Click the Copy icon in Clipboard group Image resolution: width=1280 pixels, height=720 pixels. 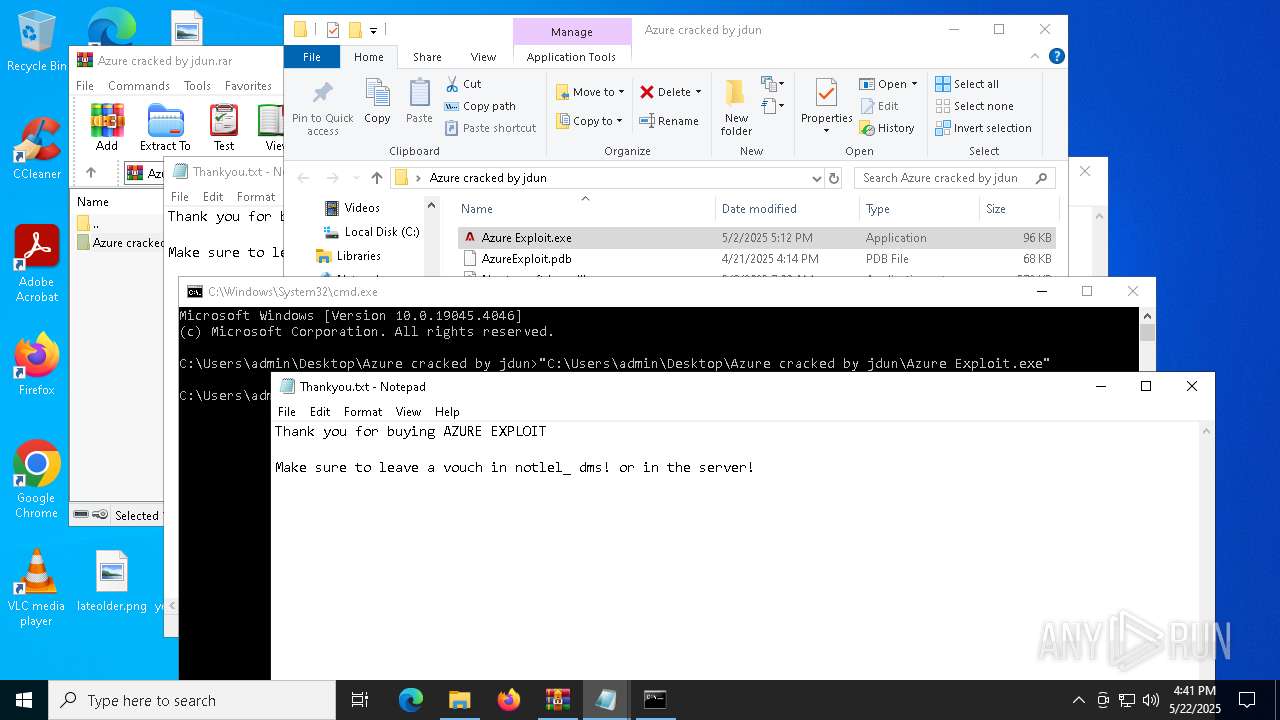pos(377,101)
